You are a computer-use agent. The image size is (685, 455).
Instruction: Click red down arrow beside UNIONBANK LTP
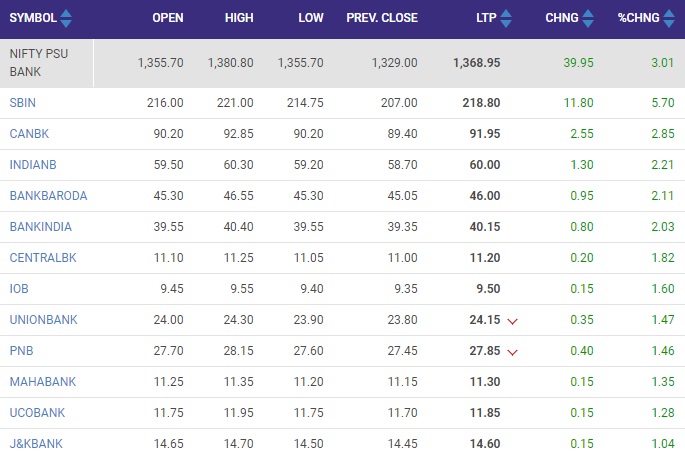tap(512, 321)
